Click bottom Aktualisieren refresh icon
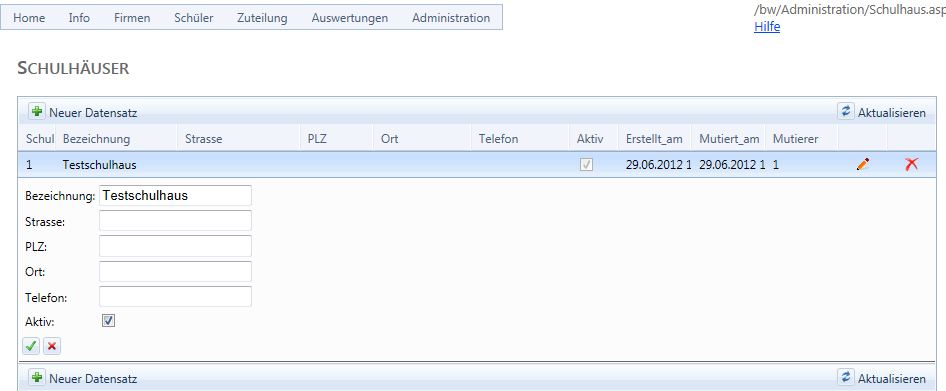Screen dimensions: 946x391 tap(846, 377)
